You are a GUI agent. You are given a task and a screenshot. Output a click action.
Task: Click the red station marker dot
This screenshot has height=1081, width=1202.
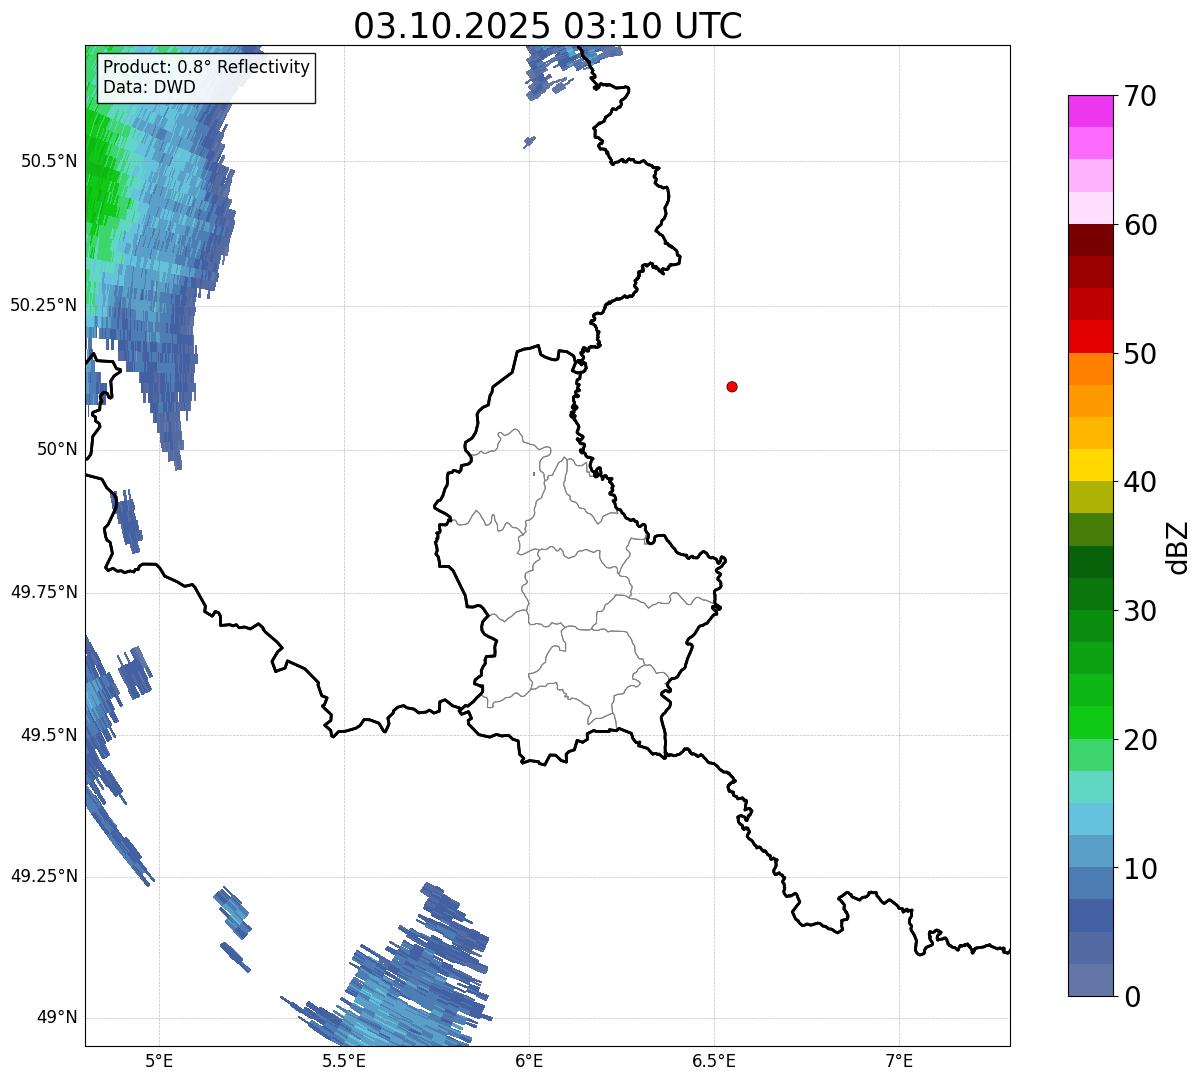coord(732,386)
